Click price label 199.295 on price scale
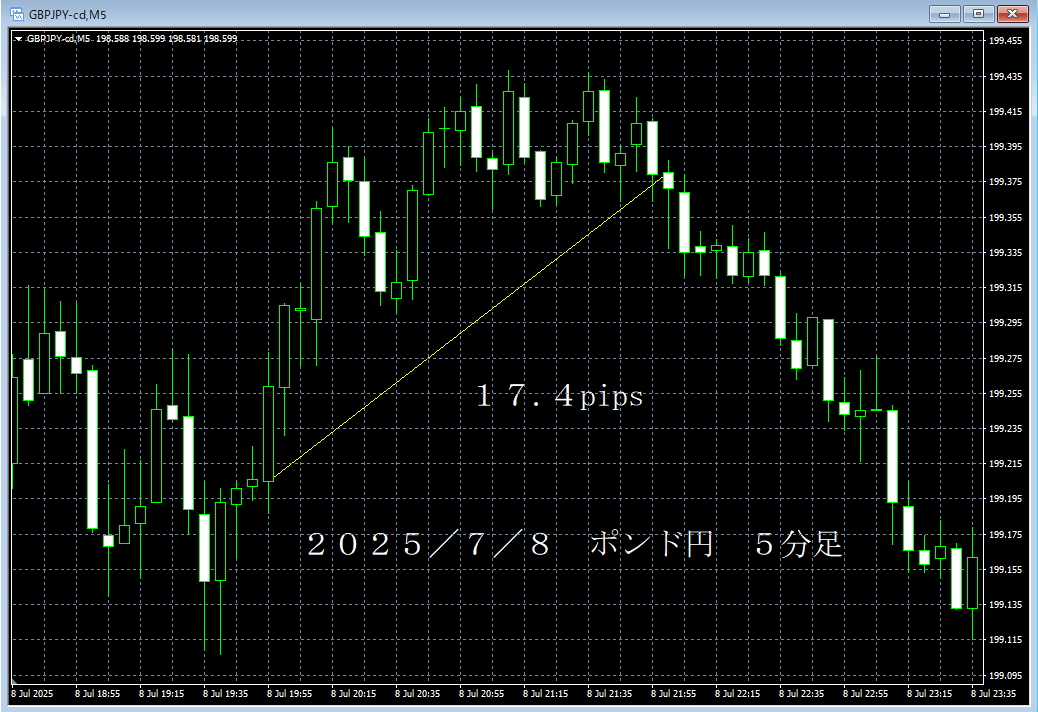 click(1006, 323)
